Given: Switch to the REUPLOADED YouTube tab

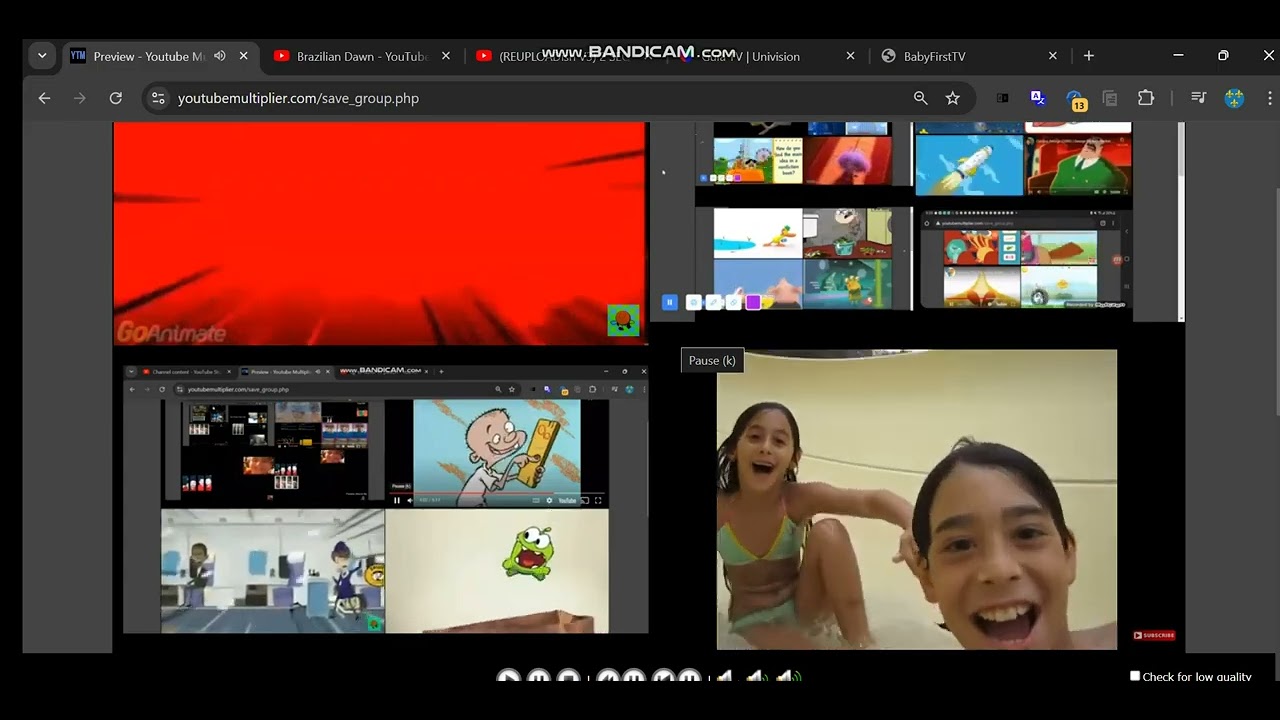Looking at the screenshot, I should (565, 56).
